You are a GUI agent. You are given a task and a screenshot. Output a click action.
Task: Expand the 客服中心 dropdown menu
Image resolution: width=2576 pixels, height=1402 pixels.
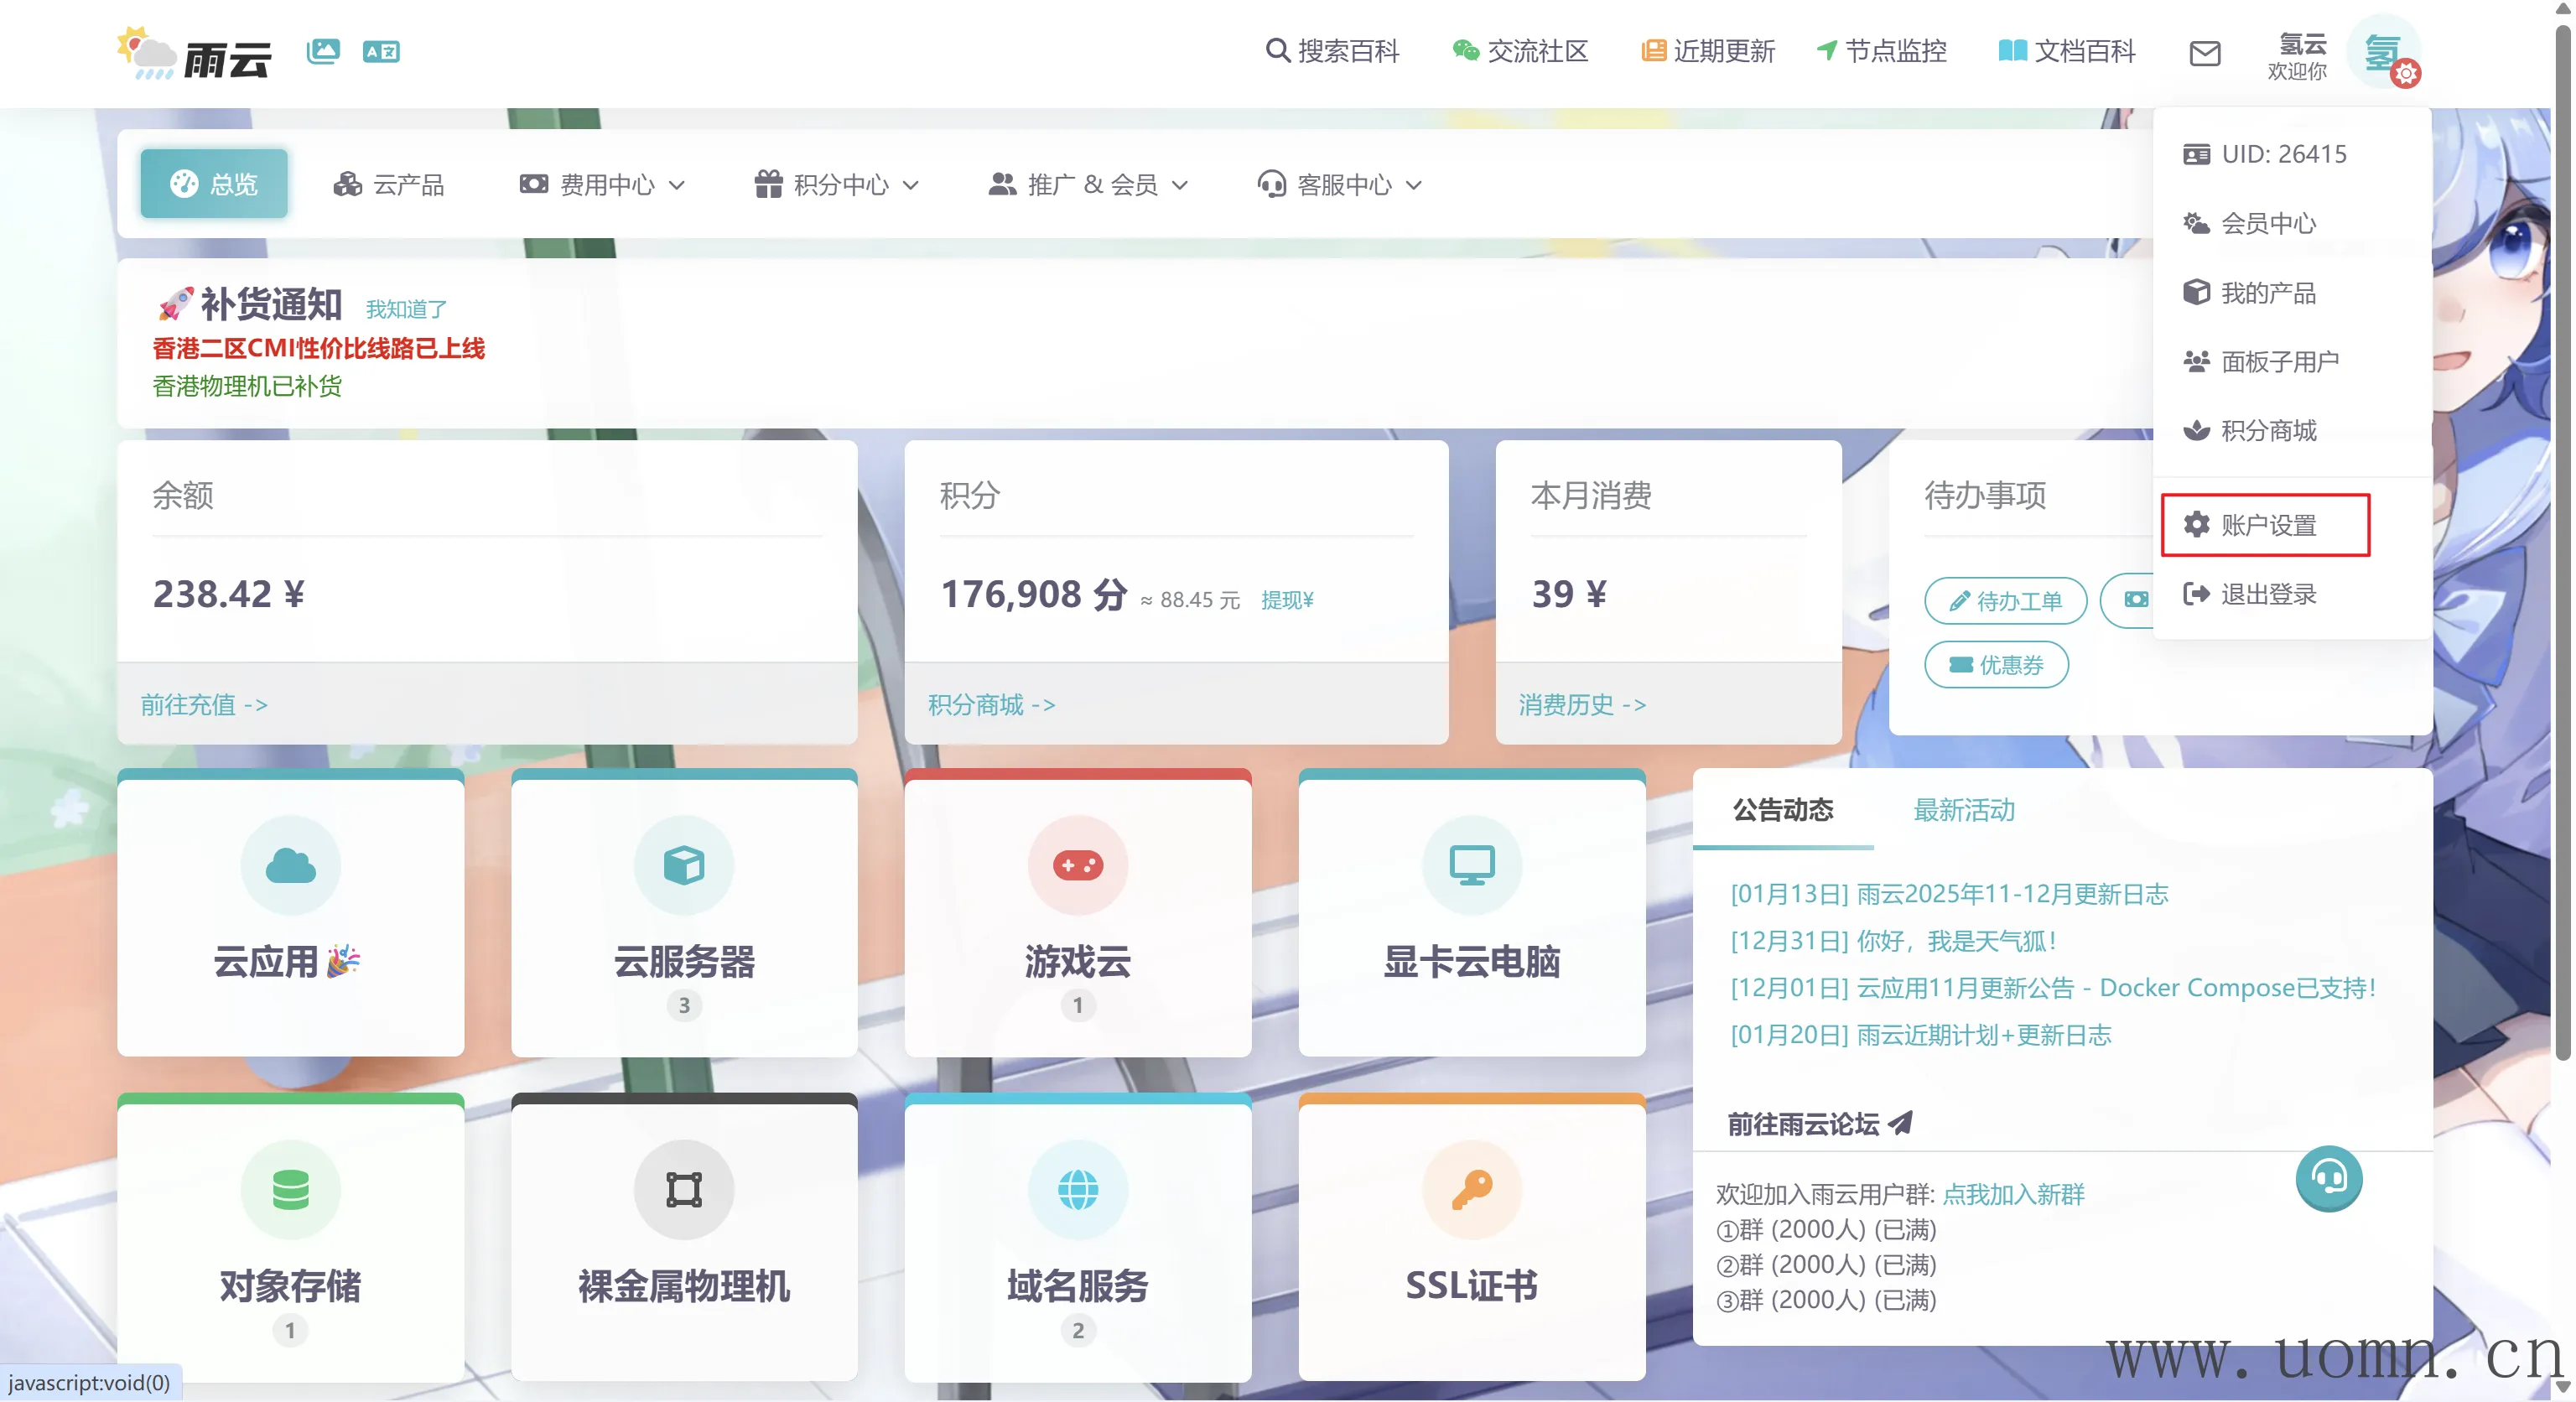click(x=1340, y=185)
